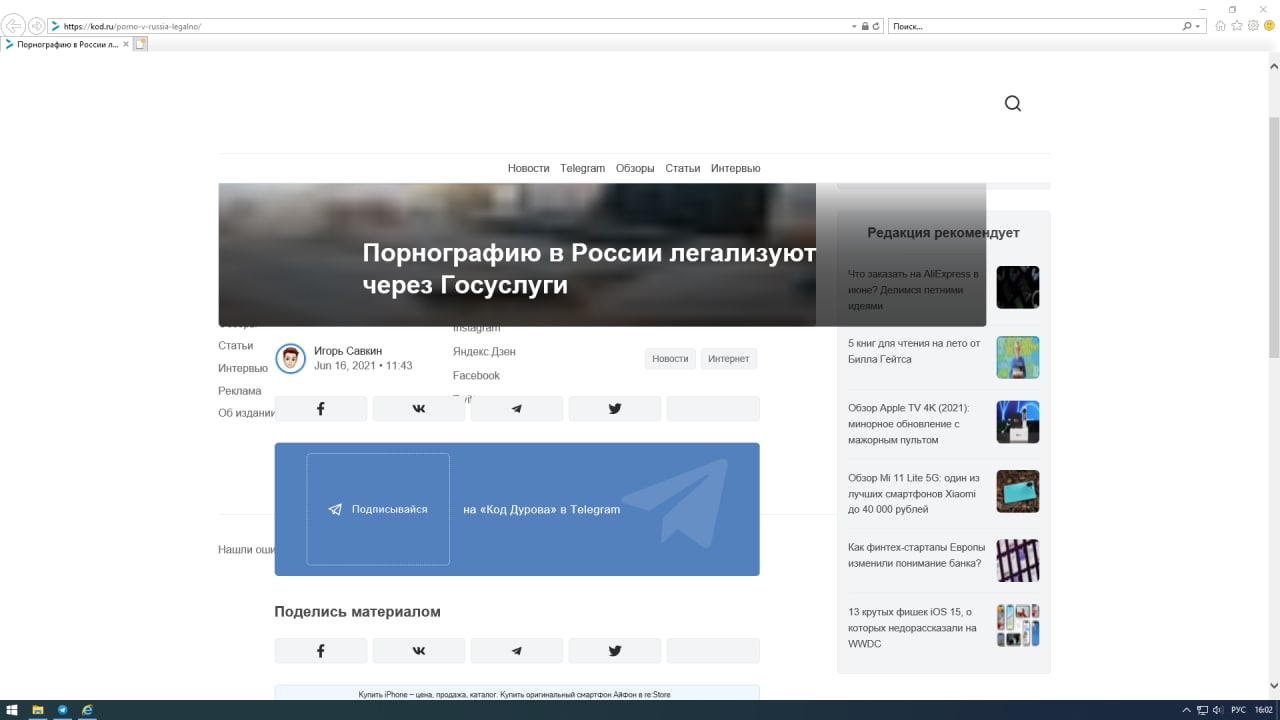Viewport: 1280px width, 720px height.
Task: Share via Telegram under author info
Action: coord(517,409)
